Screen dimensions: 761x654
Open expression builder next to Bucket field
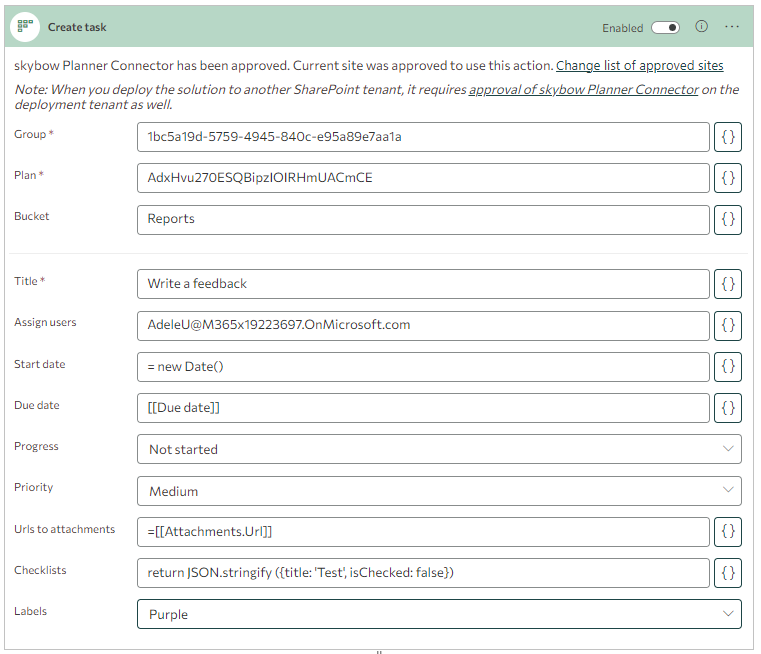tap(728, 220)
